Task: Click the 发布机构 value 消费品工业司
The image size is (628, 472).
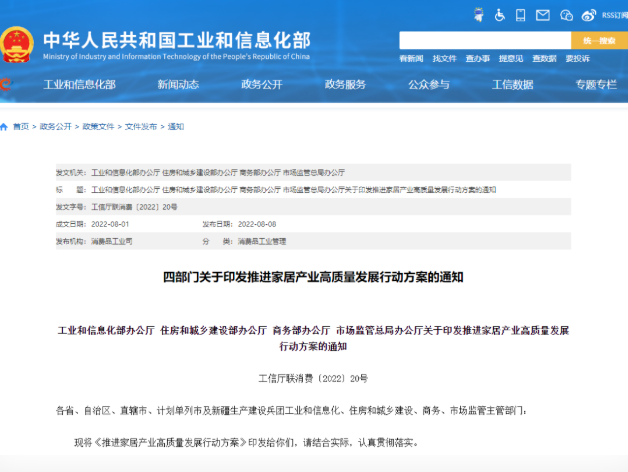Action: tap(112, 242)
